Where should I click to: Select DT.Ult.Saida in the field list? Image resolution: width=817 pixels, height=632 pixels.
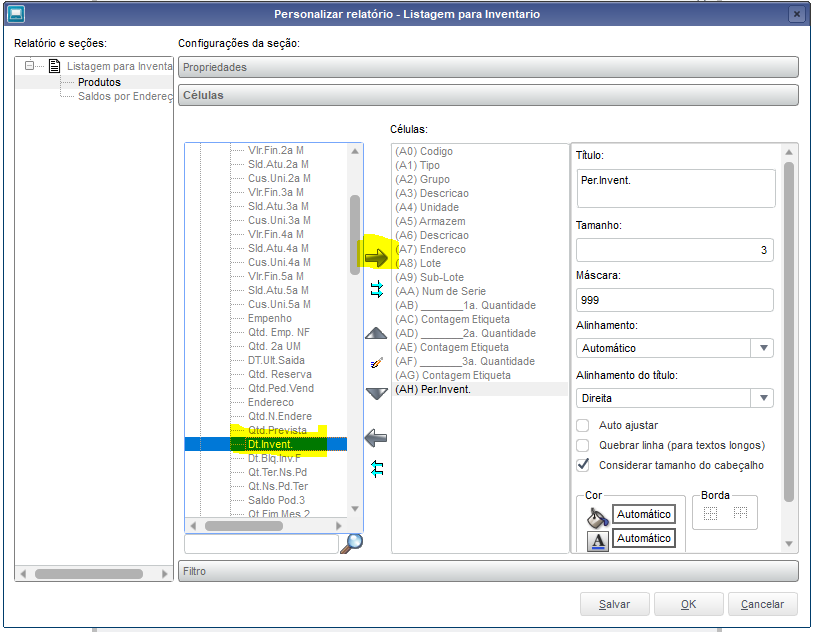(x=276, y=361)
